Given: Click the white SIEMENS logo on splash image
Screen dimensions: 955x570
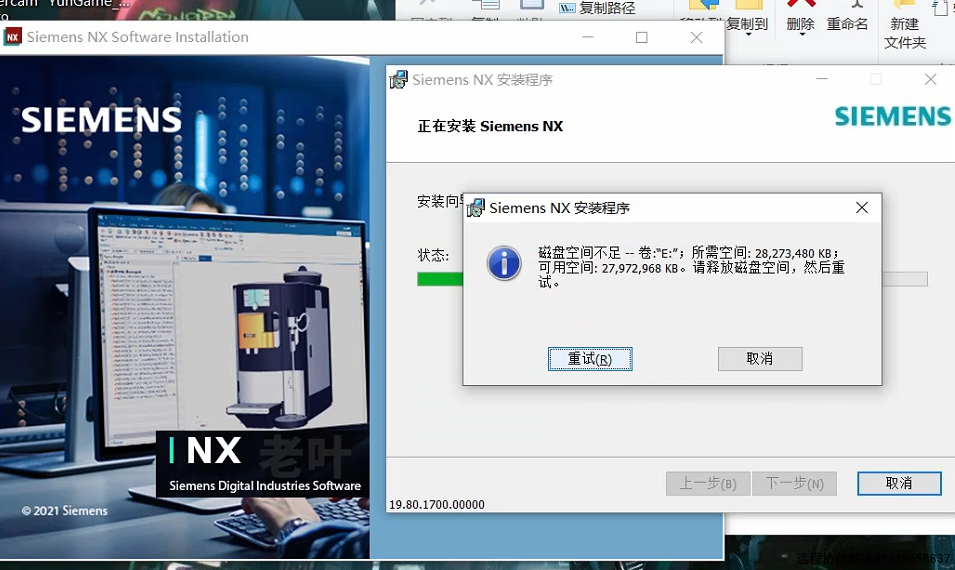Looking at the screenshot, I should (101, 119).
